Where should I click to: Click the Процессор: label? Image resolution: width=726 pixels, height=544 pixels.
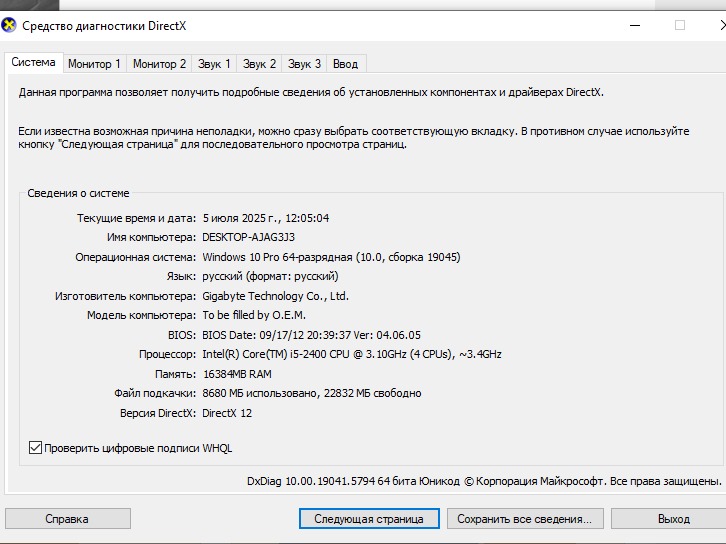point(168,354)
